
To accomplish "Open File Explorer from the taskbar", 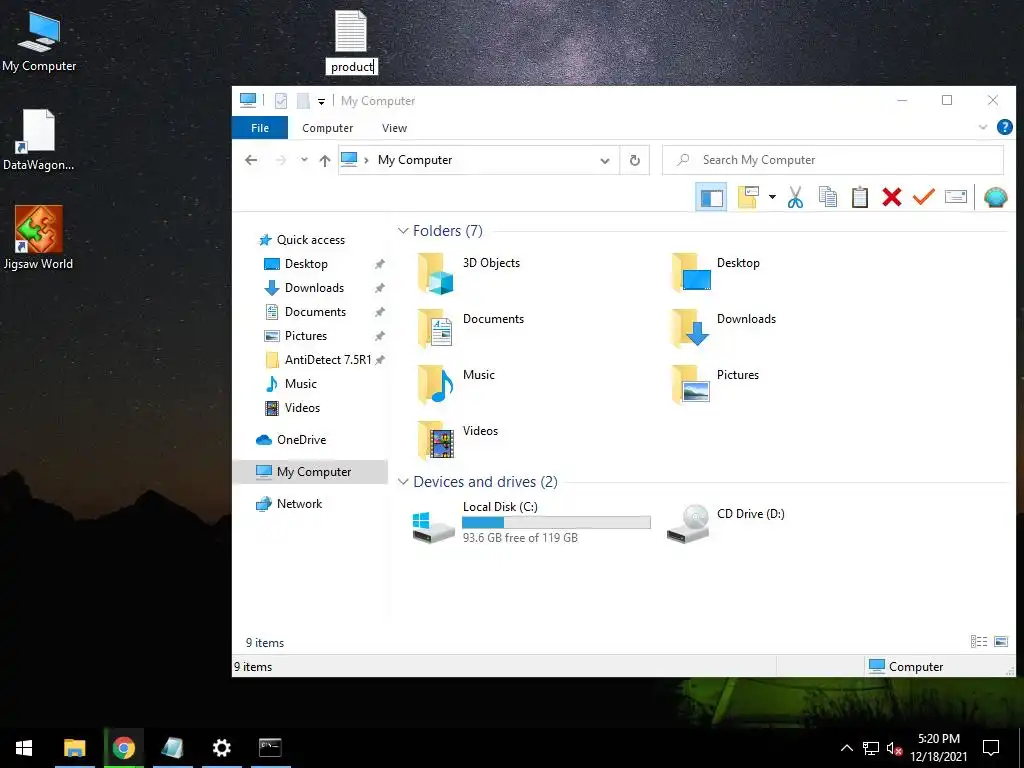I will 74,748.
